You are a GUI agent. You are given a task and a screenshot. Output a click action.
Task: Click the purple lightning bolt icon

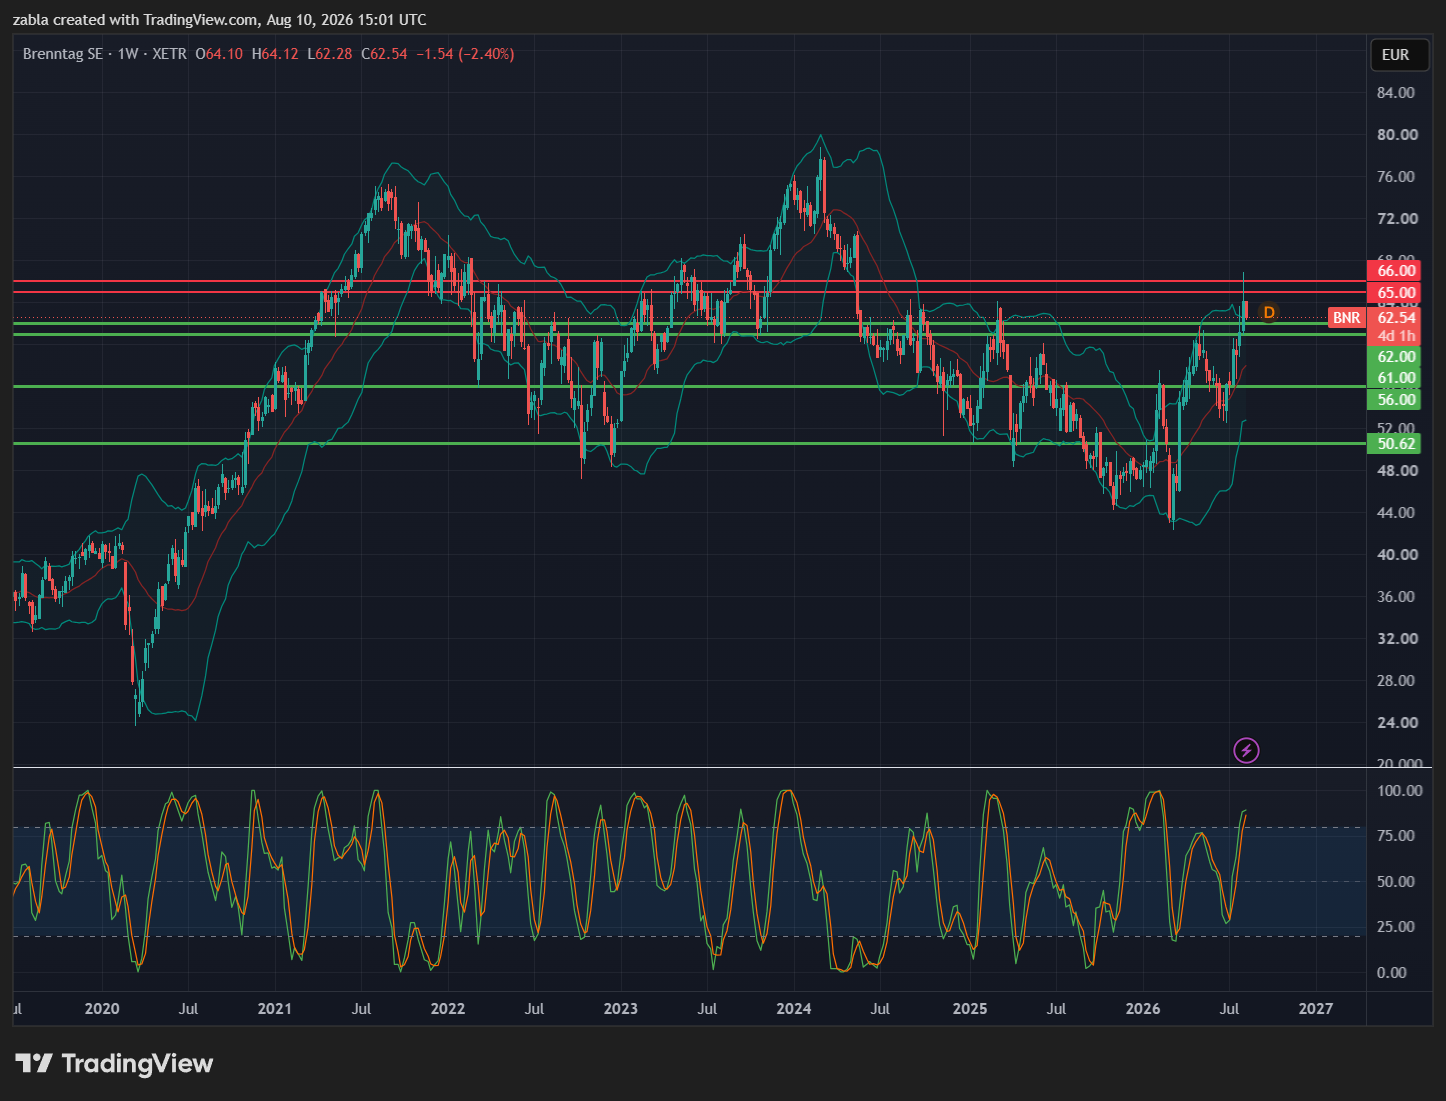pos(1246,750)
